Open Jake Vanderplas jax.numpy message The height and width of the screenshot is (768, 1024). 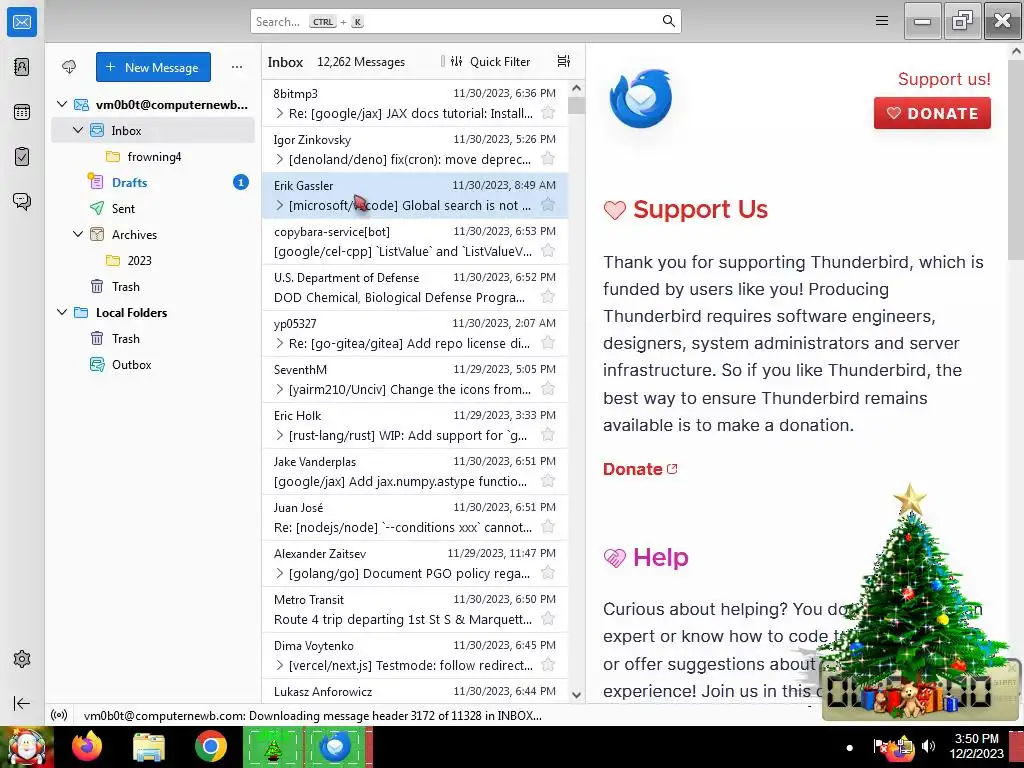point(415,471)
